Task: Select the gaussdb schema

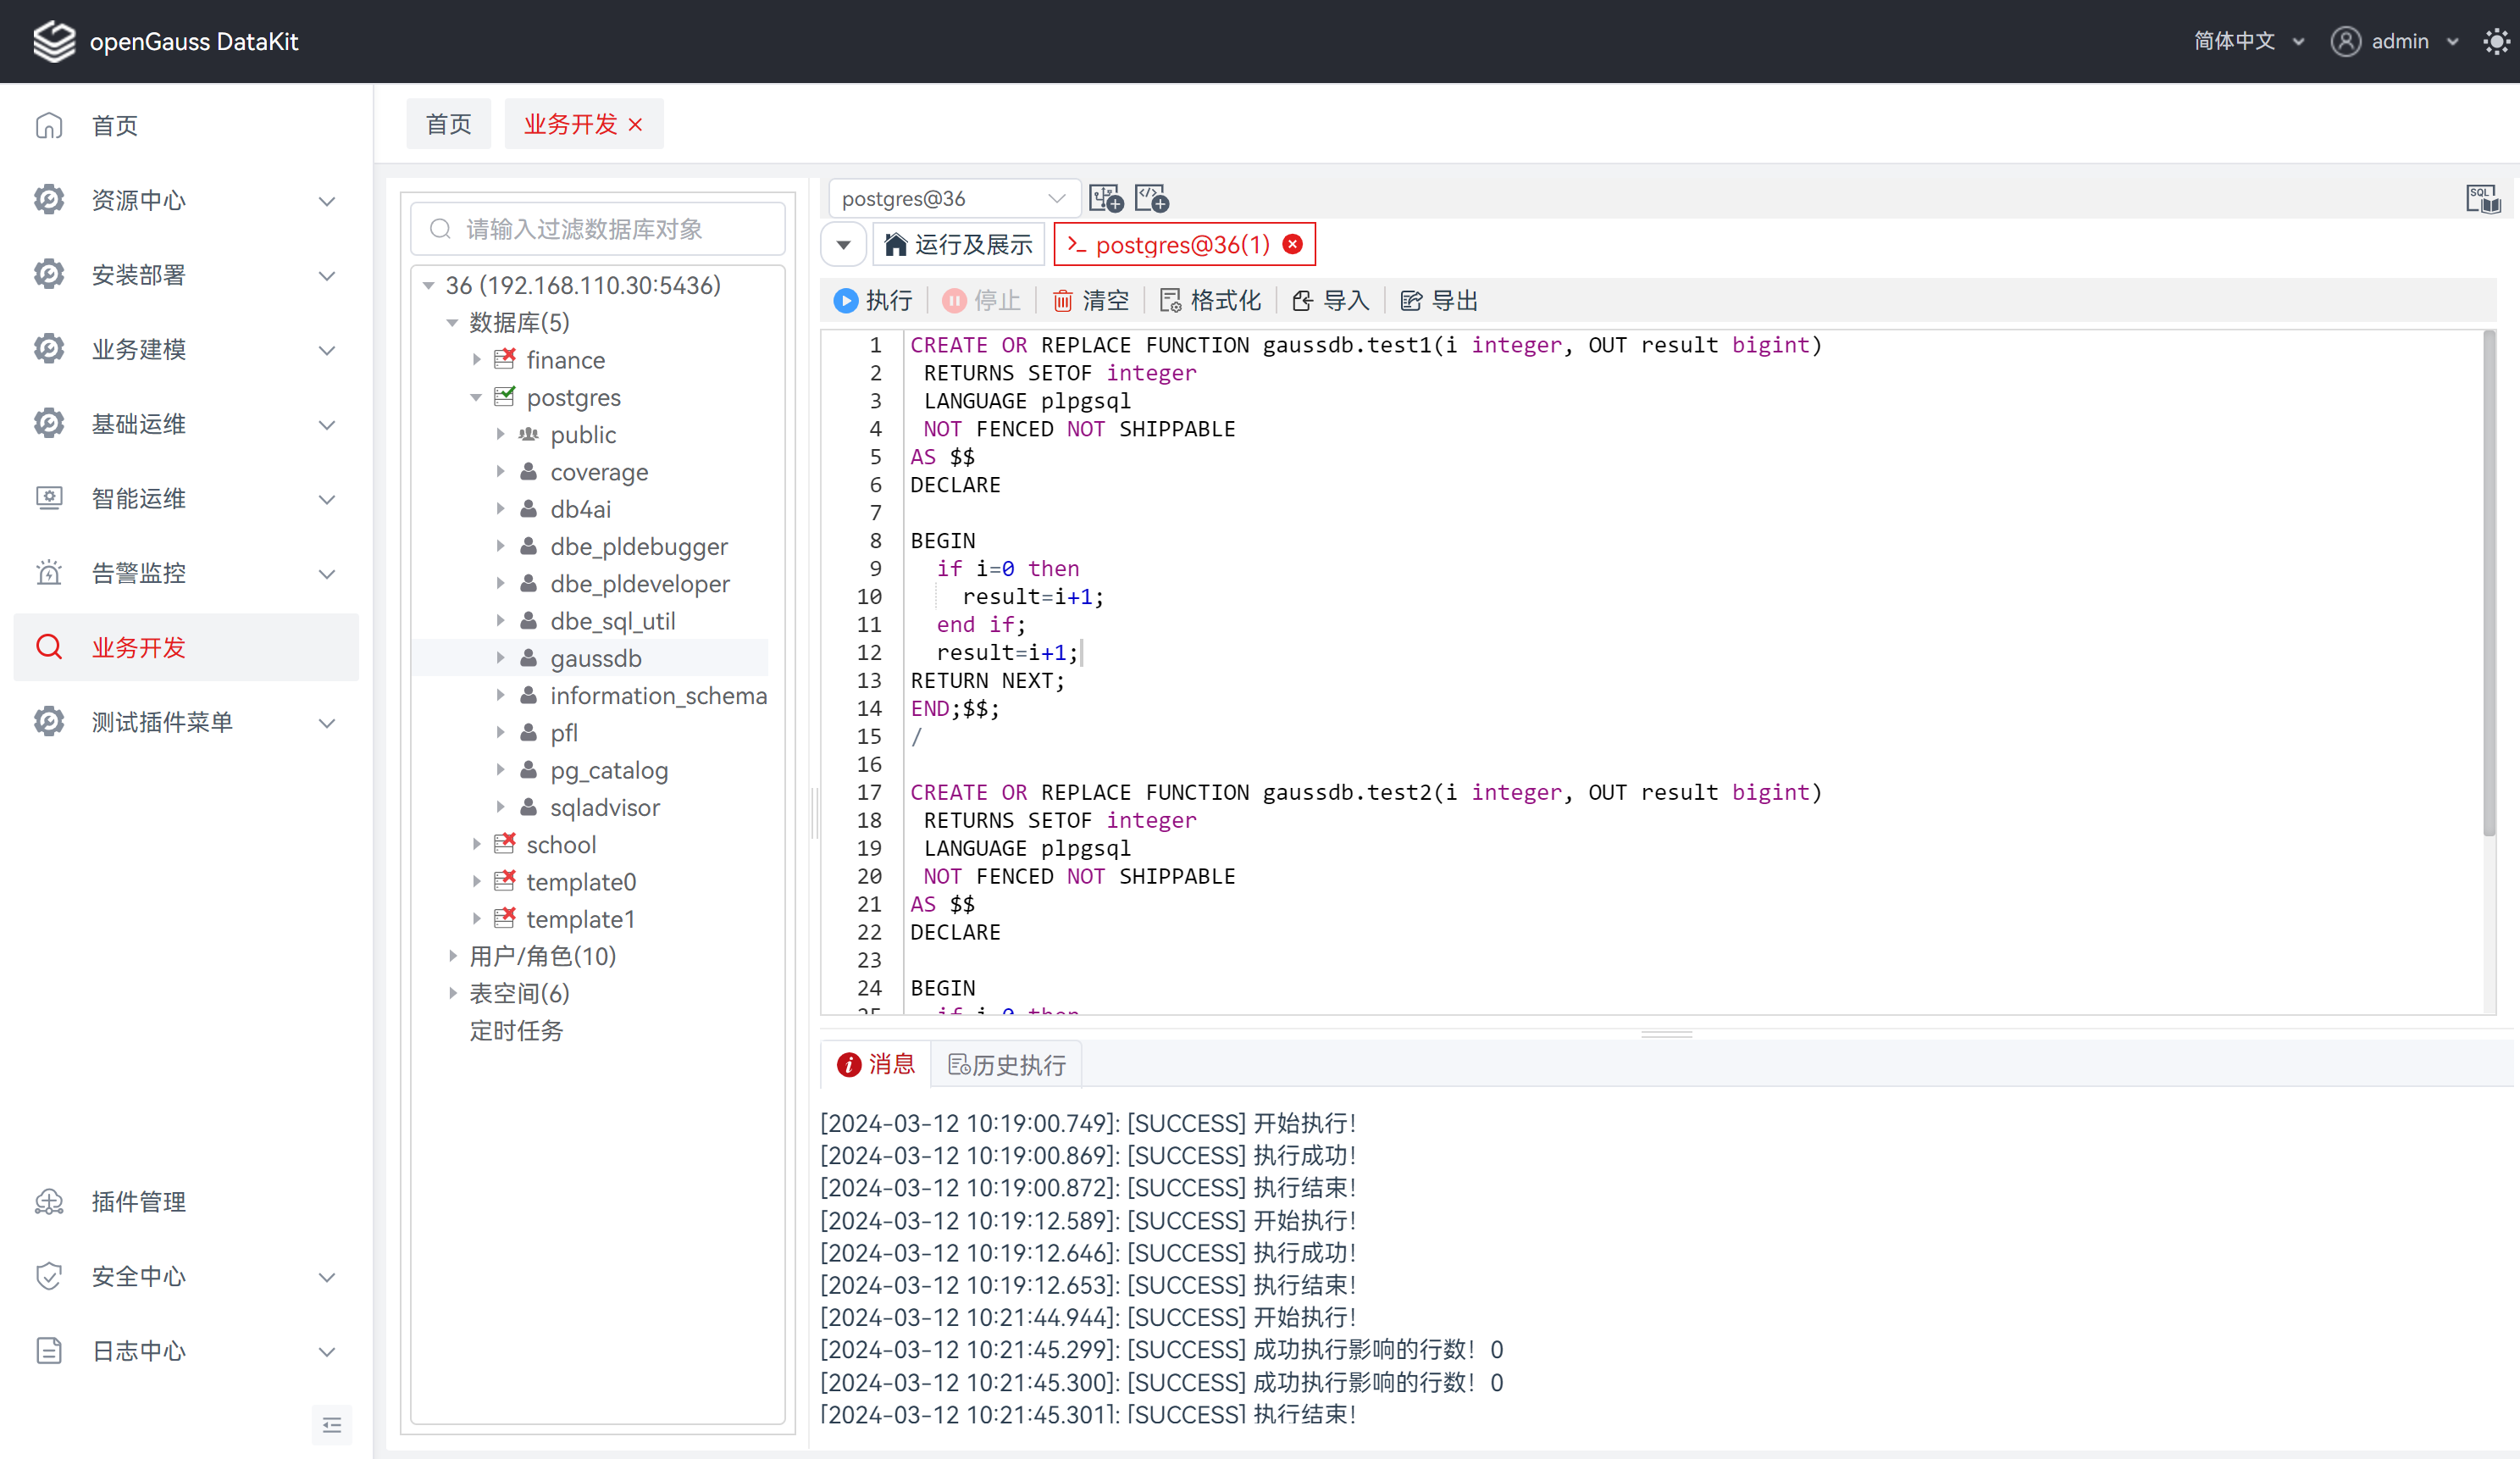Action: [596, 658]
